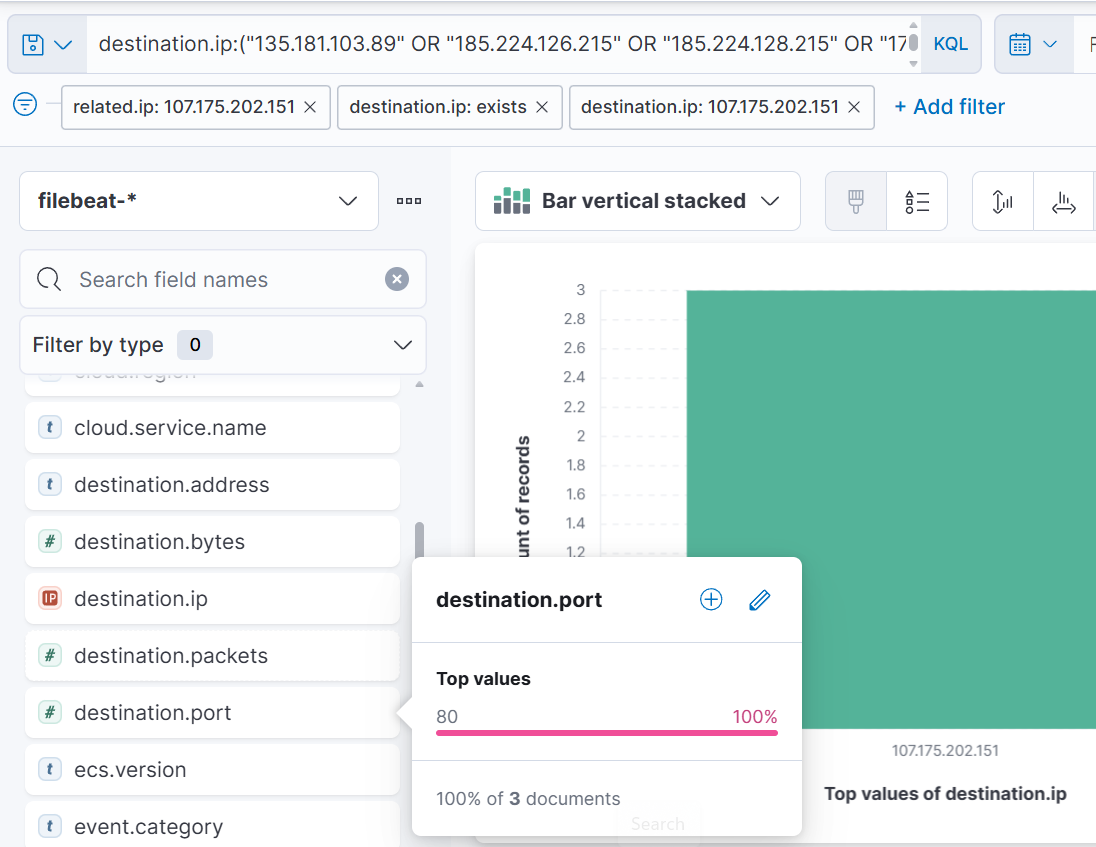
Task: Remove the related.ip: 107.175.202.151 filter
Action: 310,107
